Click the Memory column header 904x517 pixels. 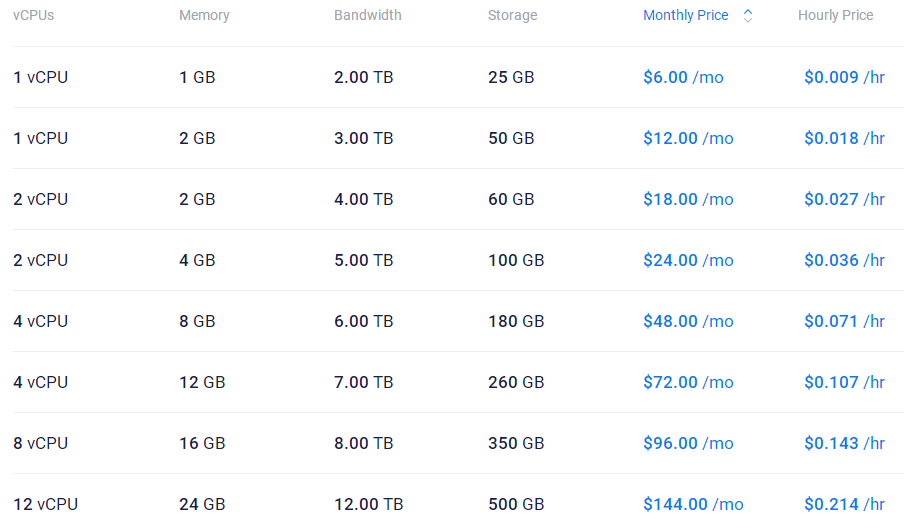204,16
